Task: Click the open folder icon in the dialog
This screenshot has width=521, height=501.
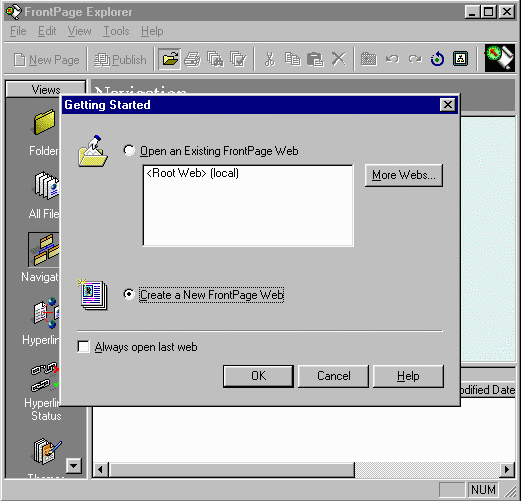Action: tap(93, 151)
